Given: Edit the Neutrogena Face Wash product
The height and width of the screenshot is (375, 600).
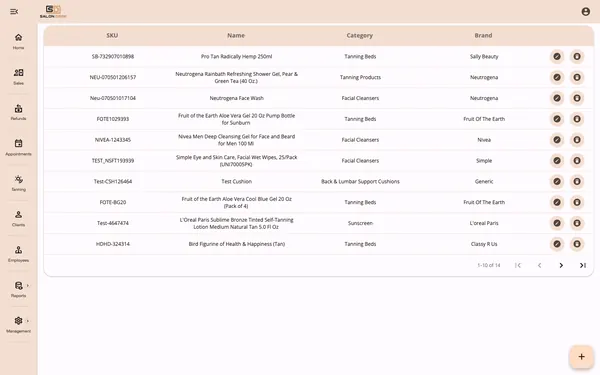Looking at the screenshot, I should click(x=557, y=98).
